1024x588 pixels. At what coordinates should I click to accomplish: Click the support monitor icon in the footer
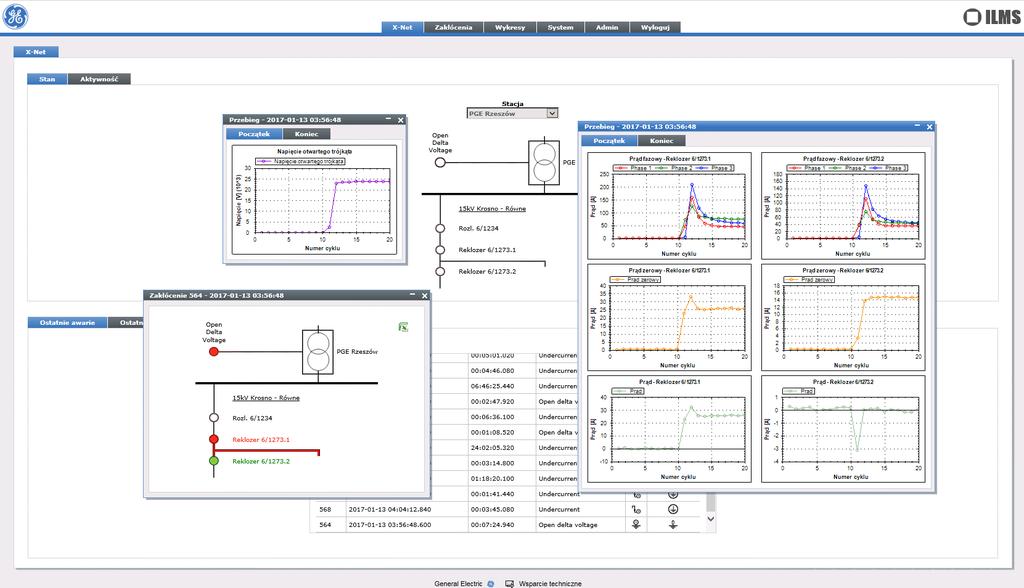point(509,583)
